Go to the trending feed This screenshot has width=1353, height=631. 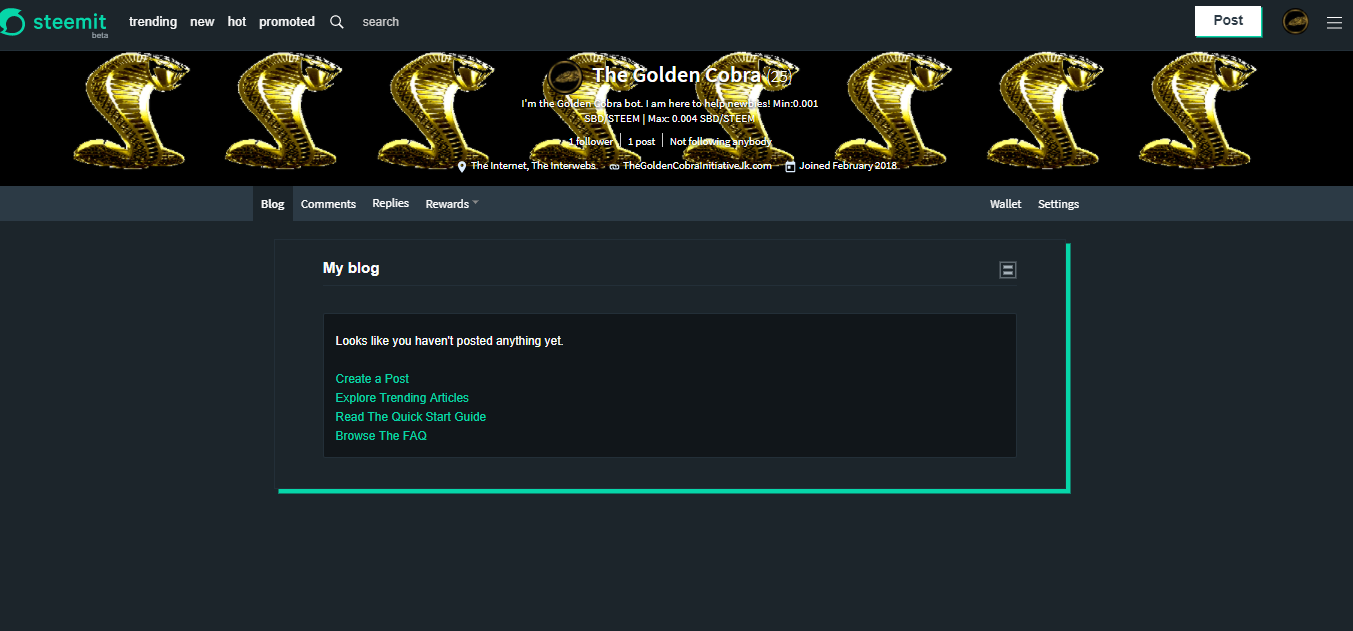click(153, 22)
